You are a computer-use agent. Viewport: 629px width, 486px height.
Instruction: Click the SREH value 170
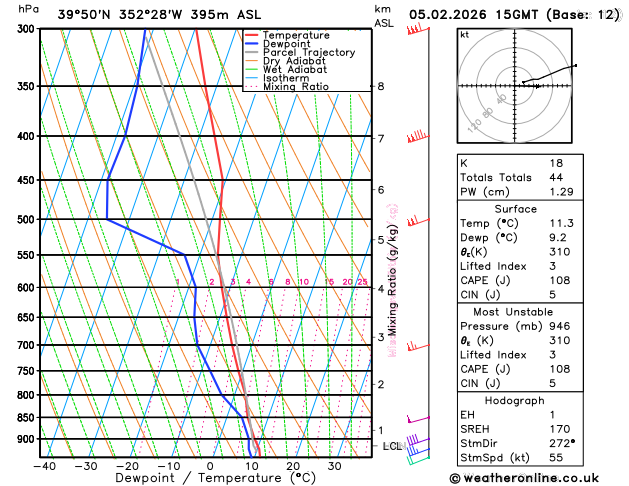[560, 429]
